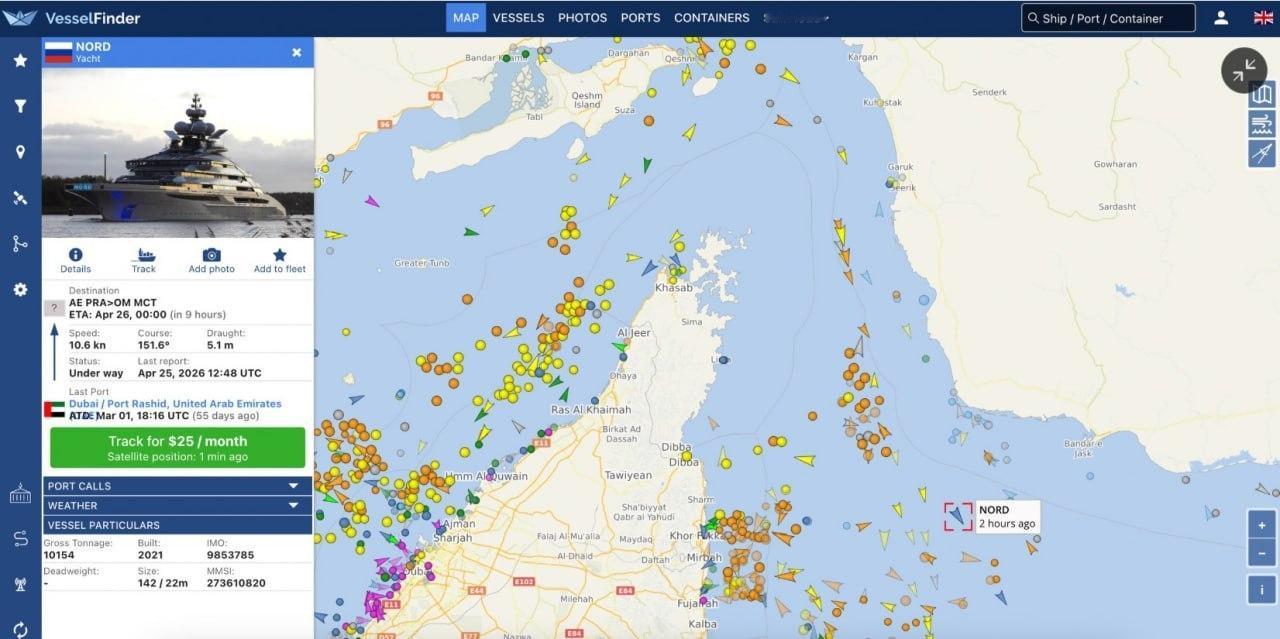Open the satellite icon in sidebar
Image resolution: width=1280 pixels, height=639 pixels.
20,198
